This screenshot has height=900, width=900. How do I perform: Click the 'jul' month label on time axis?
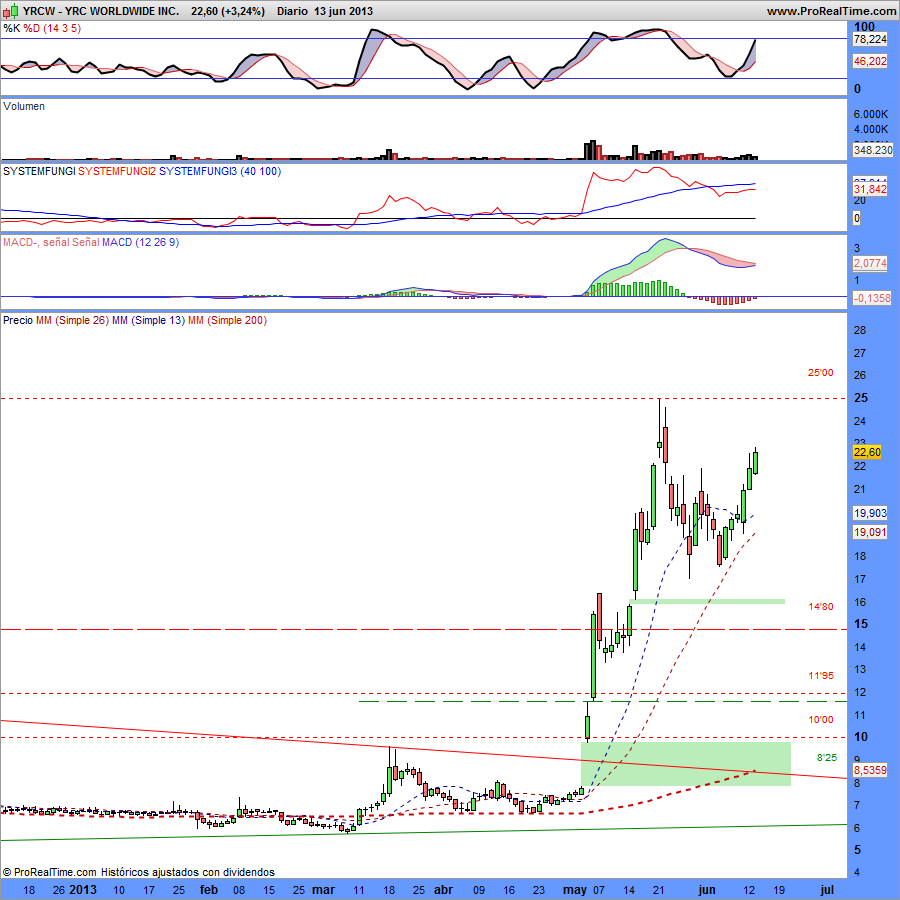pyautogui.click(x=827, y=890)
